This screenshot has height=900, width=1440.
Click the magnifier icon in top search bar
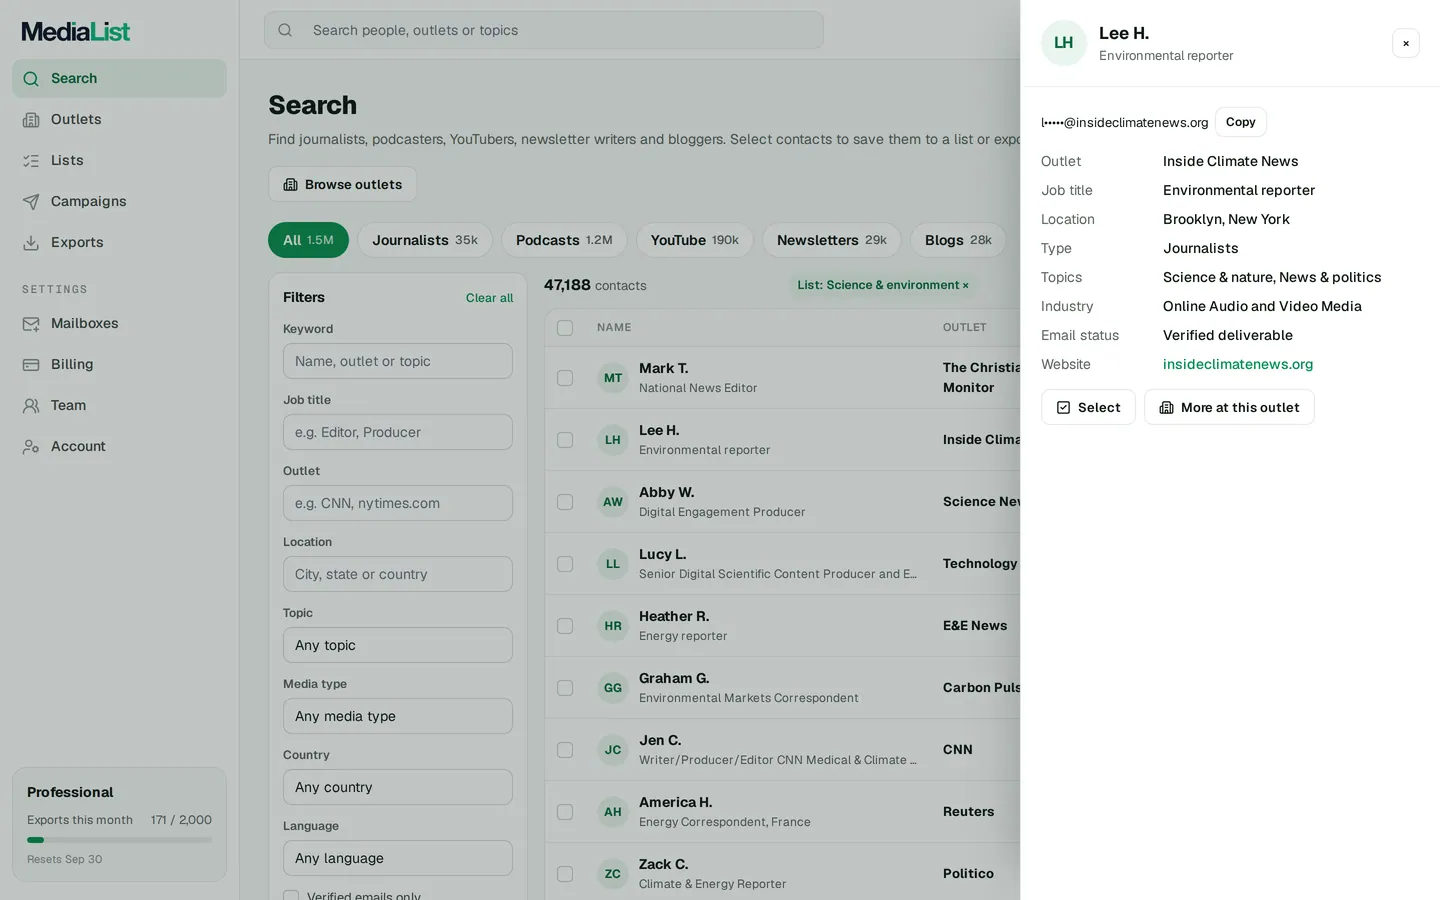285,30
